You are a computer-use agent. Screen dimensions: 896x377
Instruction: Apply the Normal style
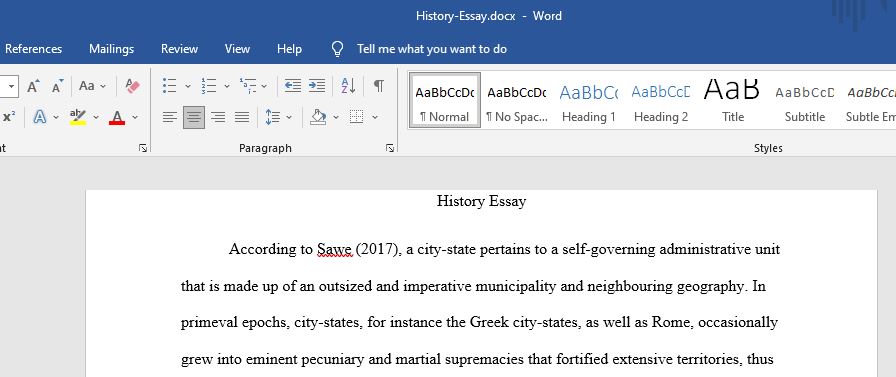tap(445, 99)
